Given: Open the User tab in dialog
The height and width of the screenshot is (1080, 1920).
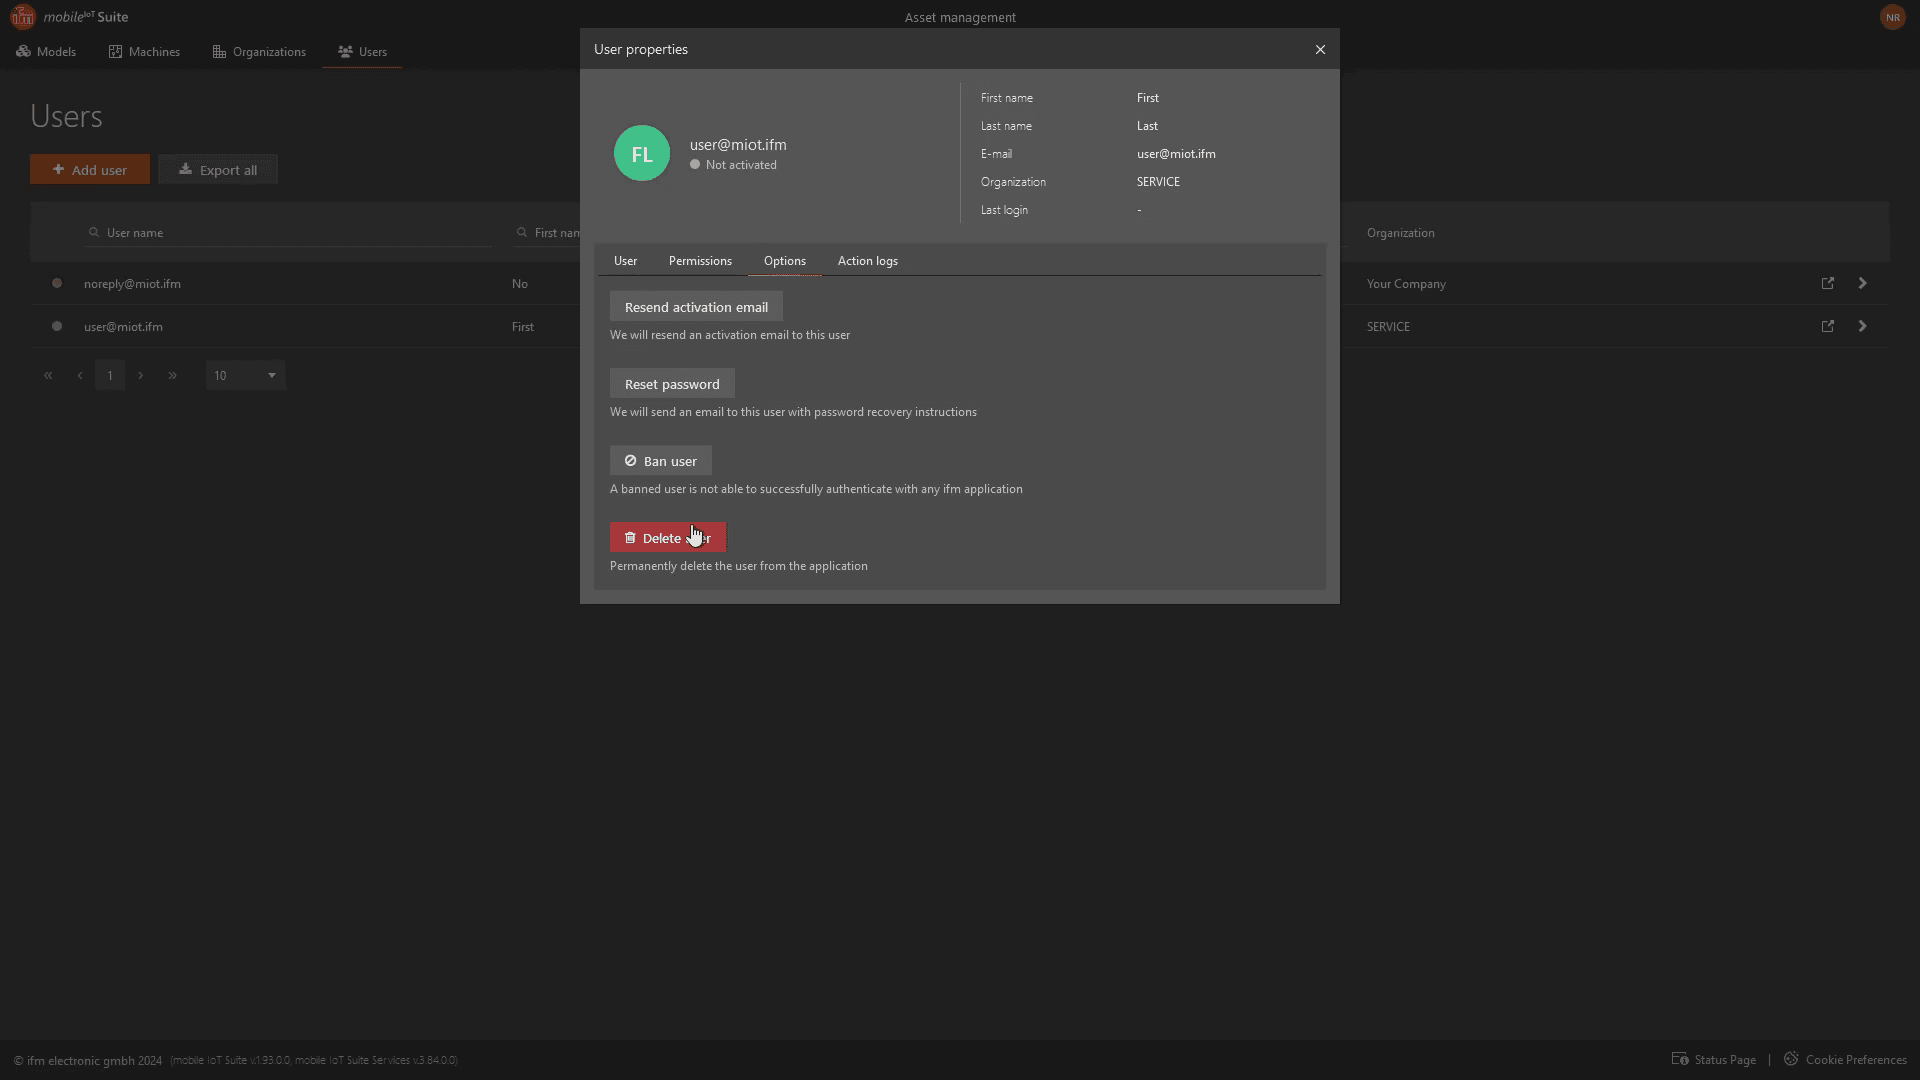Looking at the screenshot, I should [x=625, y=261].
